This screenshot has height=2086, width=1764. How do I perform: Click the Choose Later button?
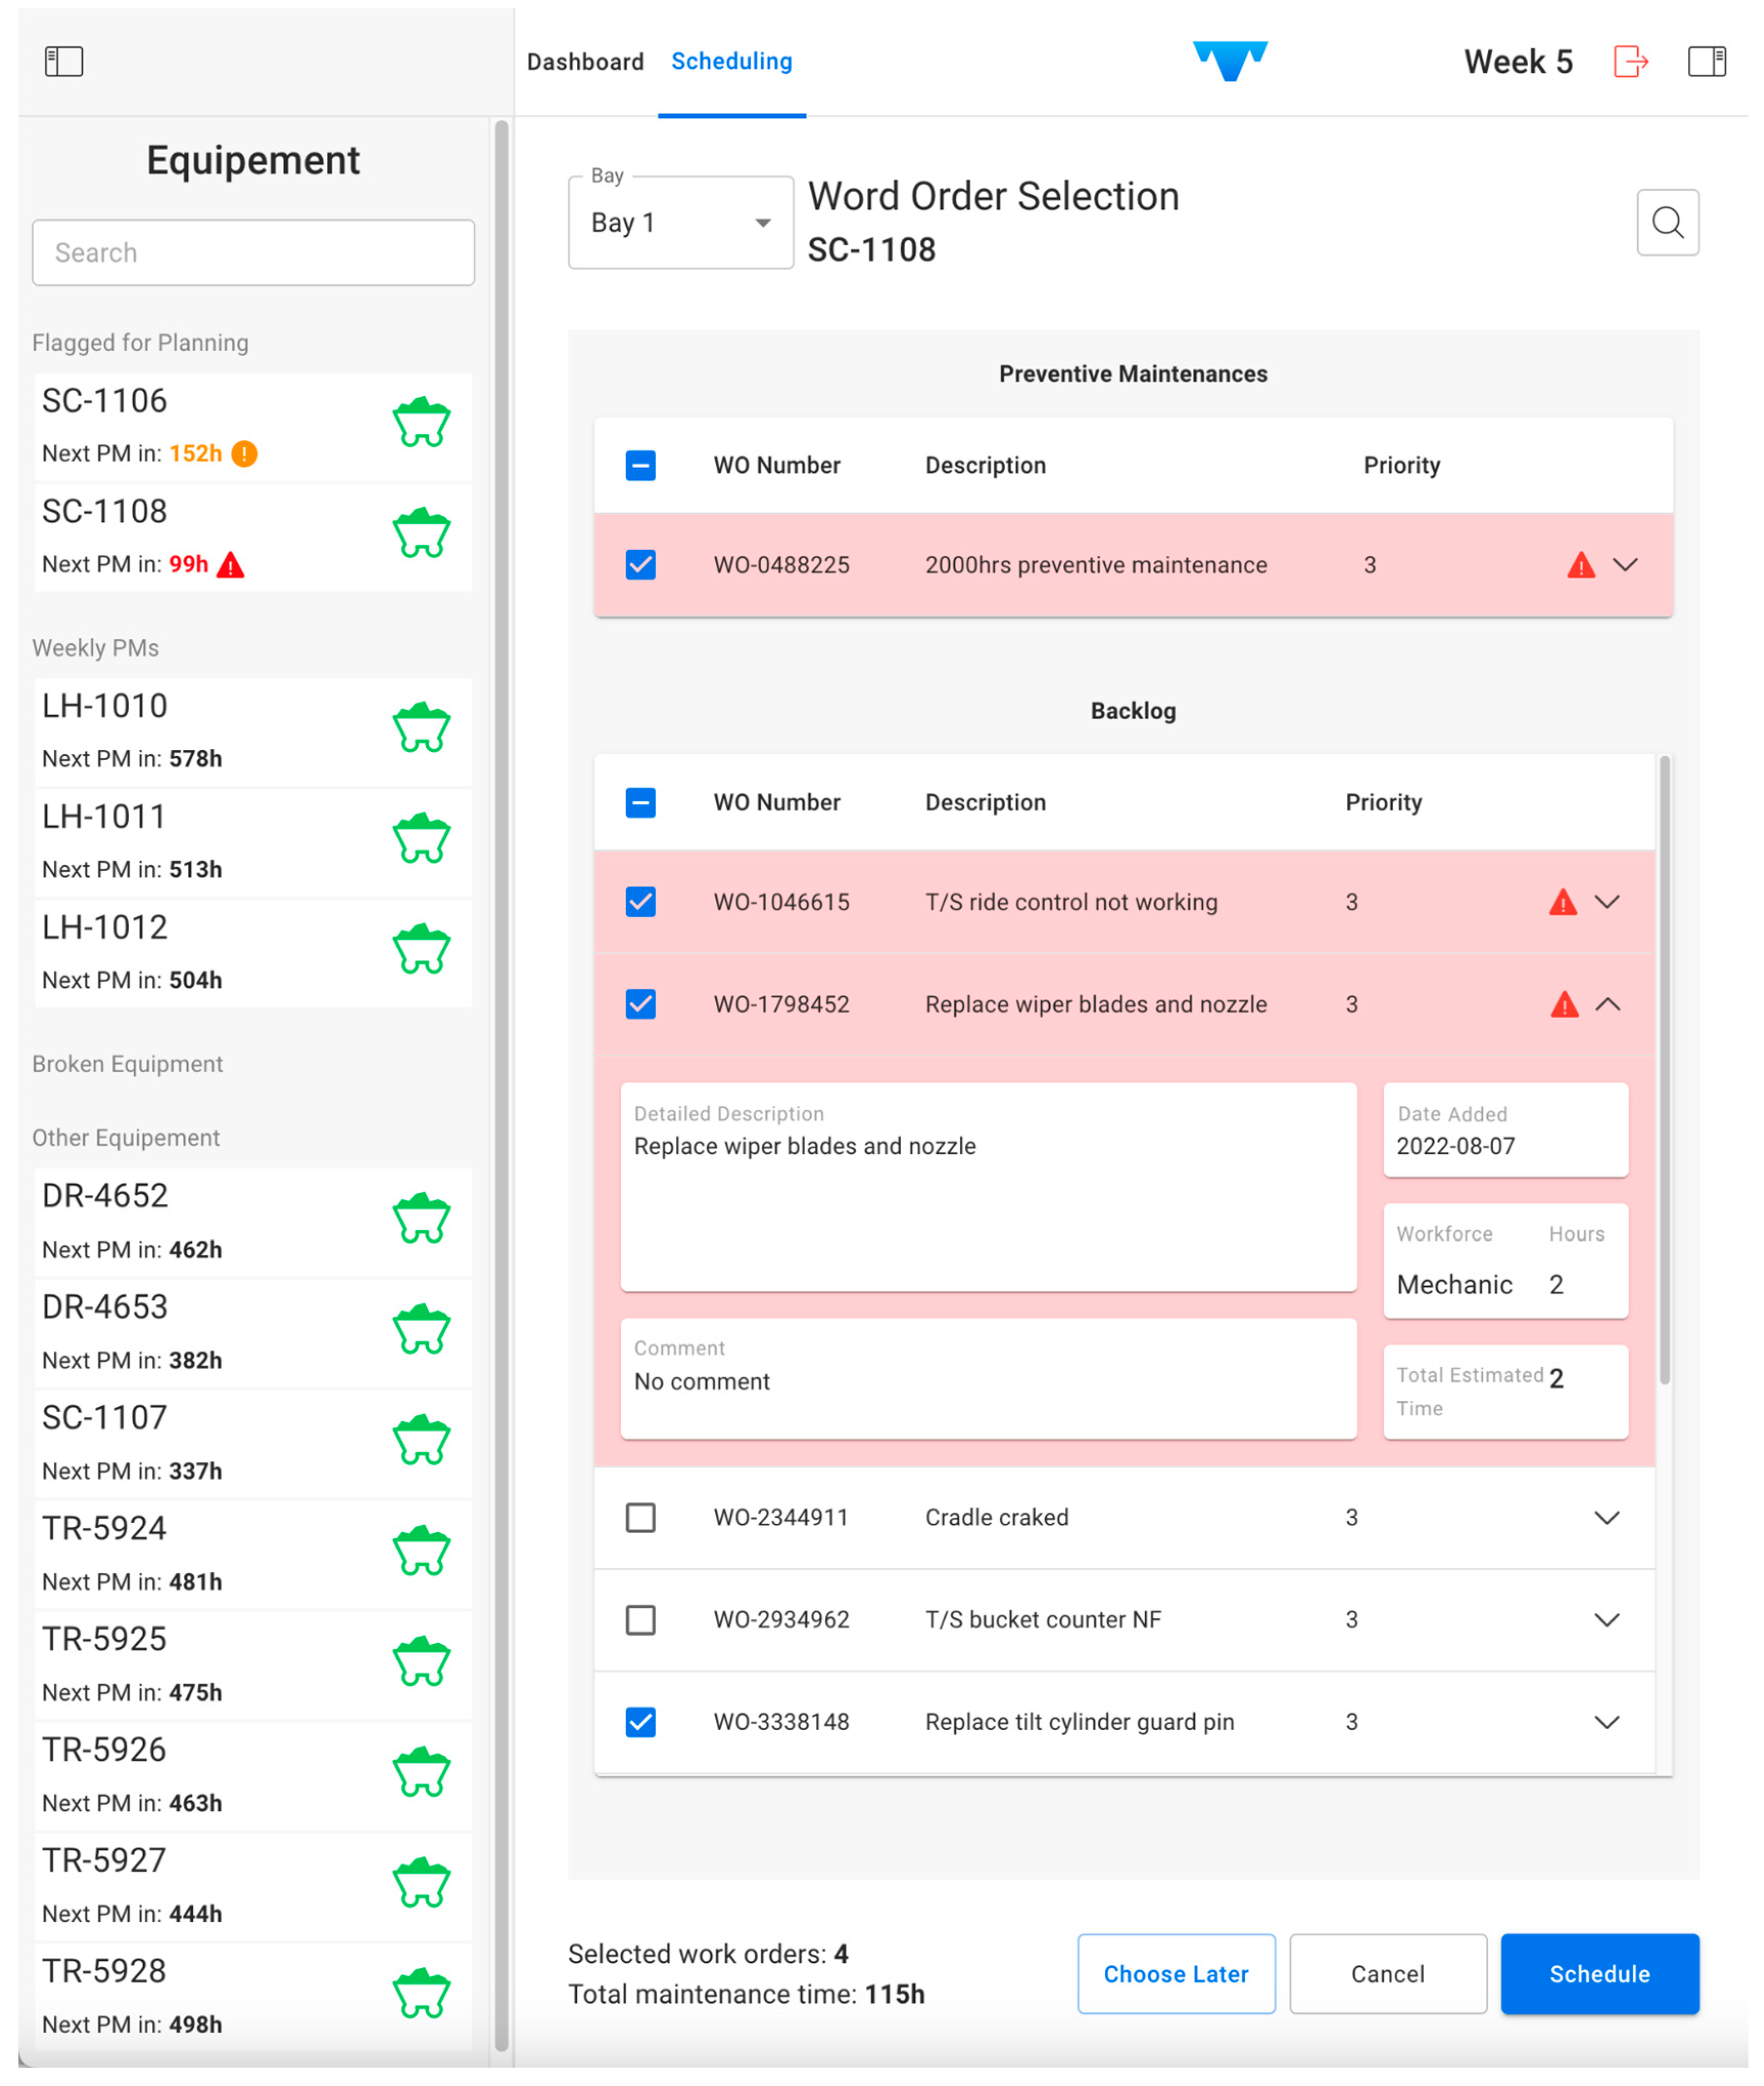tap(1175, 1974)
